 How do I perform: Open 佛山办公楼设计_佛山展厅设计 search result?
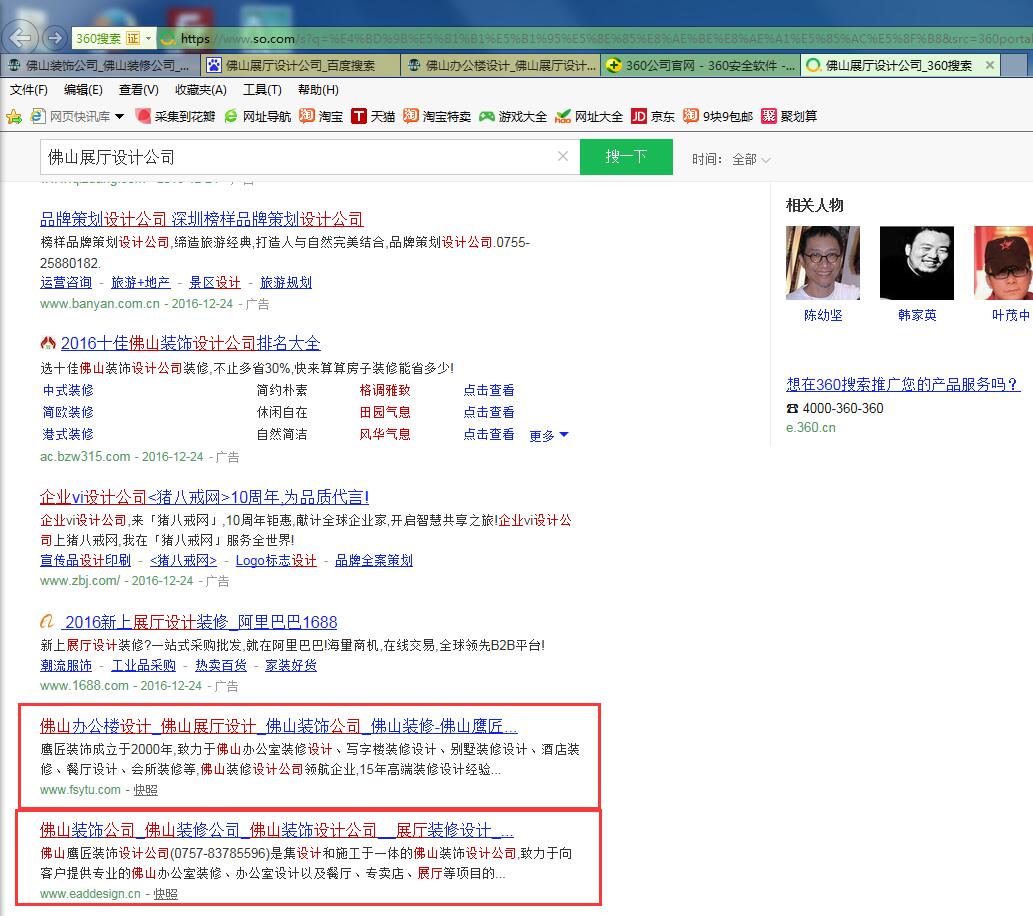[279, 726]
